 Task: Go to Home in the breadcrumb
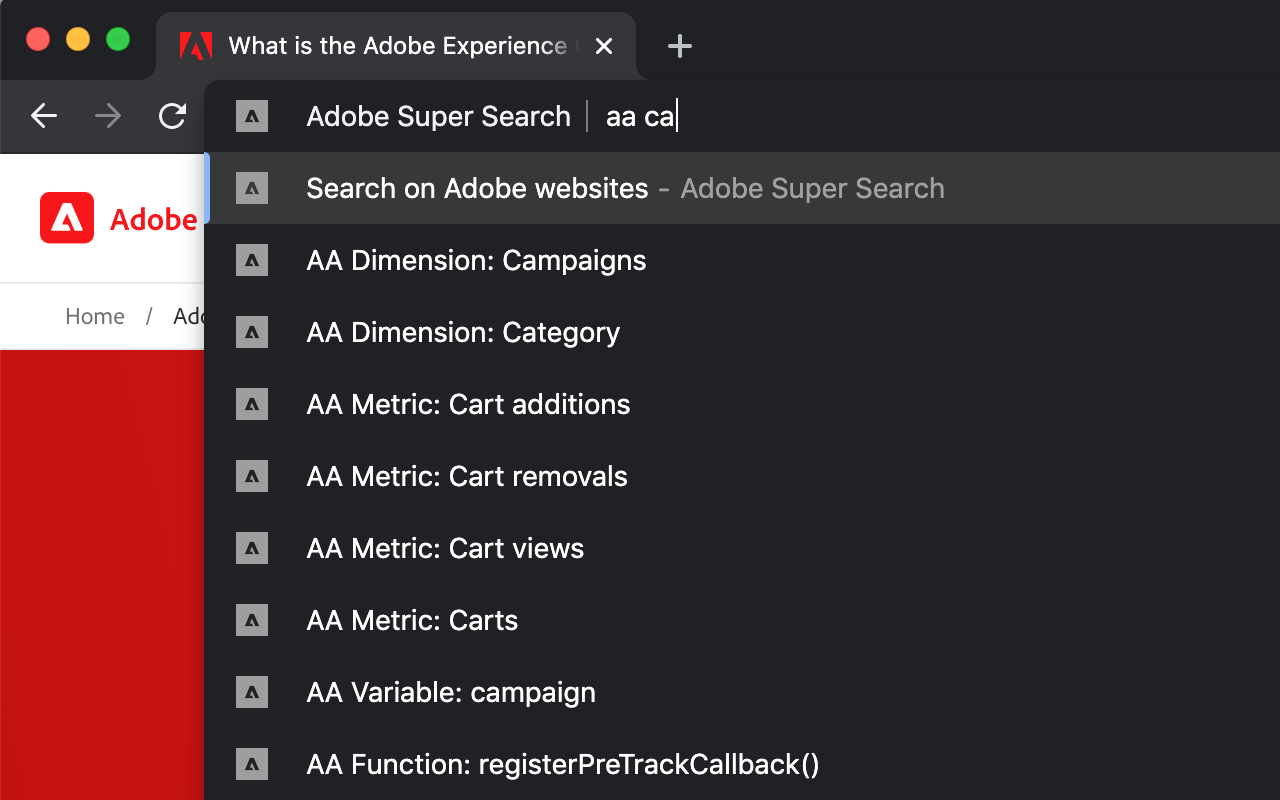(x=95, y=316)
